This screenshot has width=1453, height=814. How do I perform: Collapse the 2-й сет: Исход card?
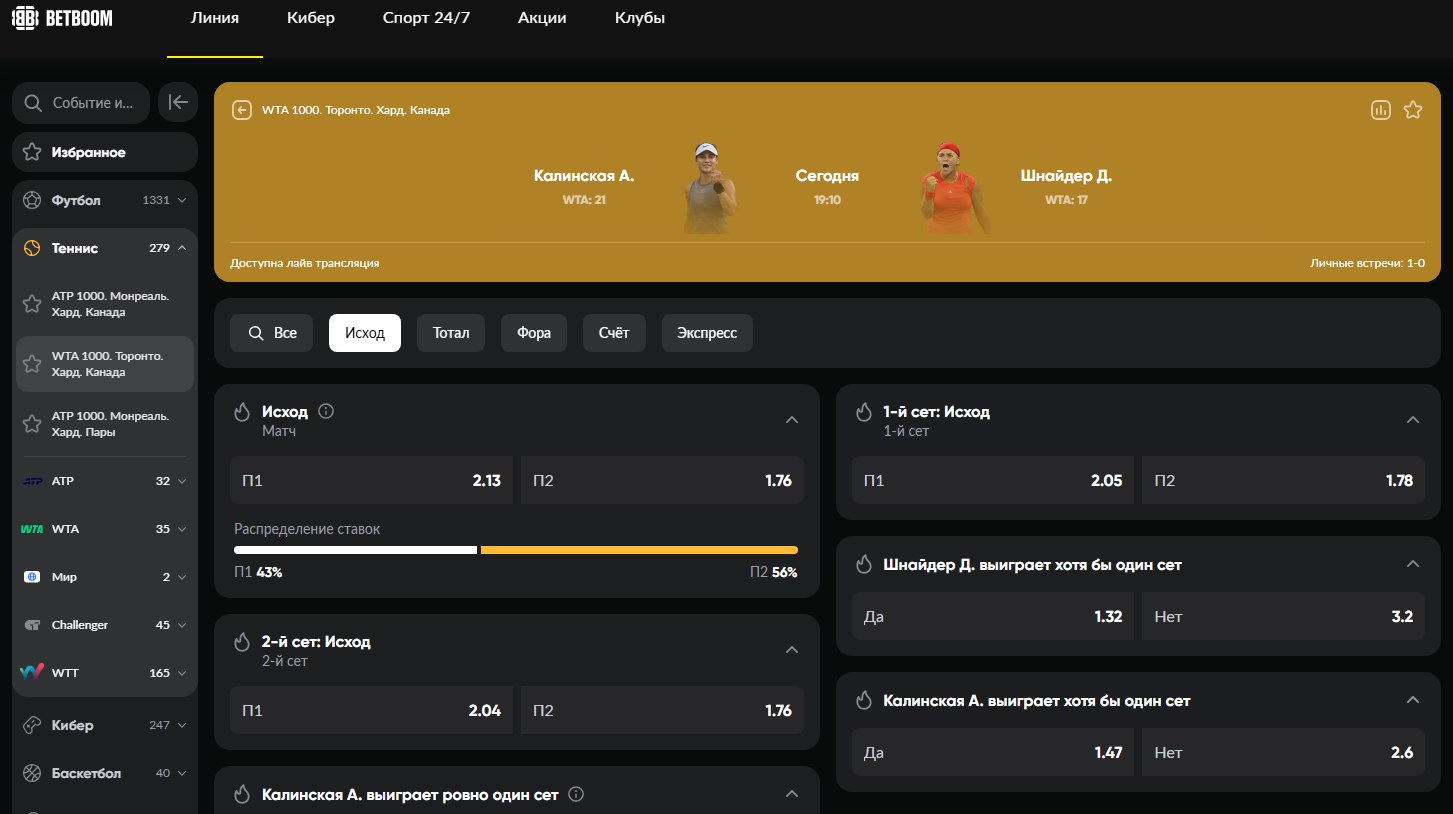click(792, 650)
